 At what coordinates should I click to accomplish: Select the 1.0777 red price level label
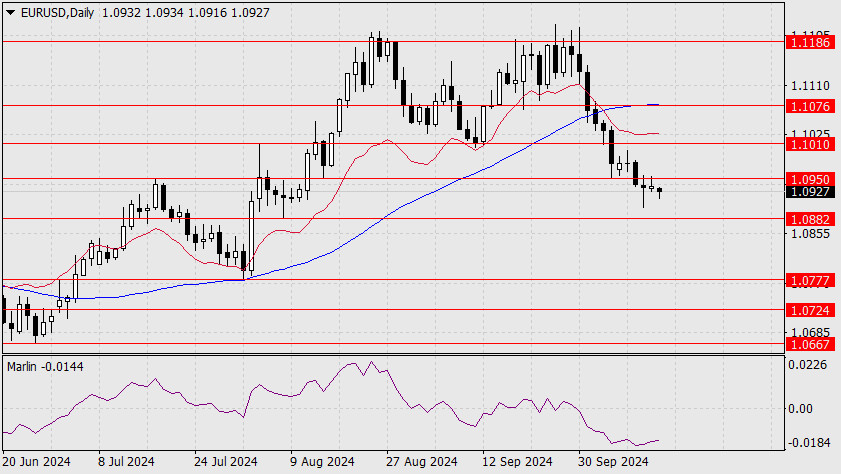point(810,280)
